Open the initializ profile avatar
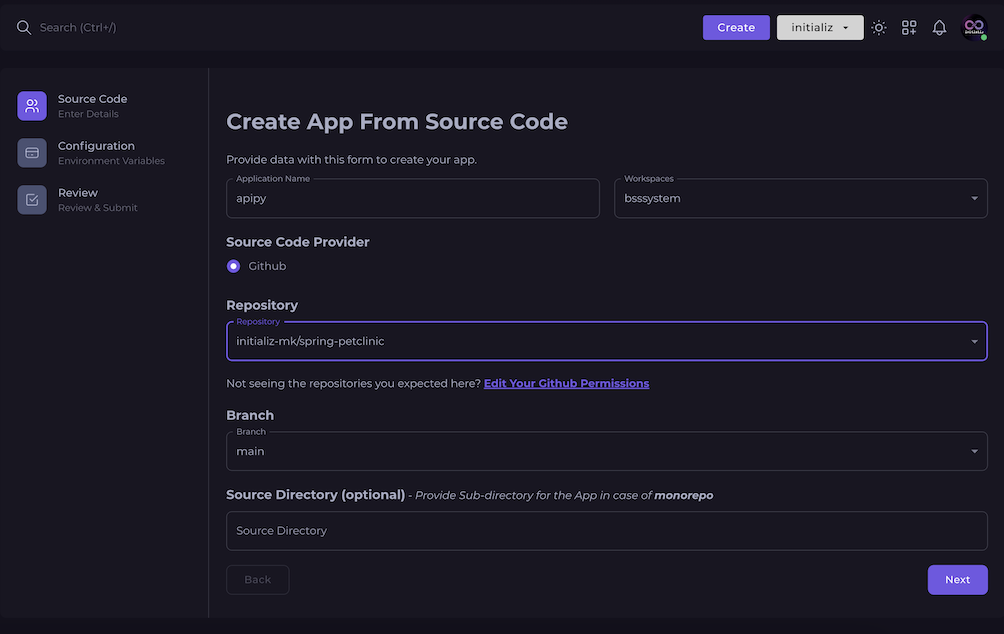This screenshot has height=634, width=1004. pyautogui.click(x=973, y=27)
